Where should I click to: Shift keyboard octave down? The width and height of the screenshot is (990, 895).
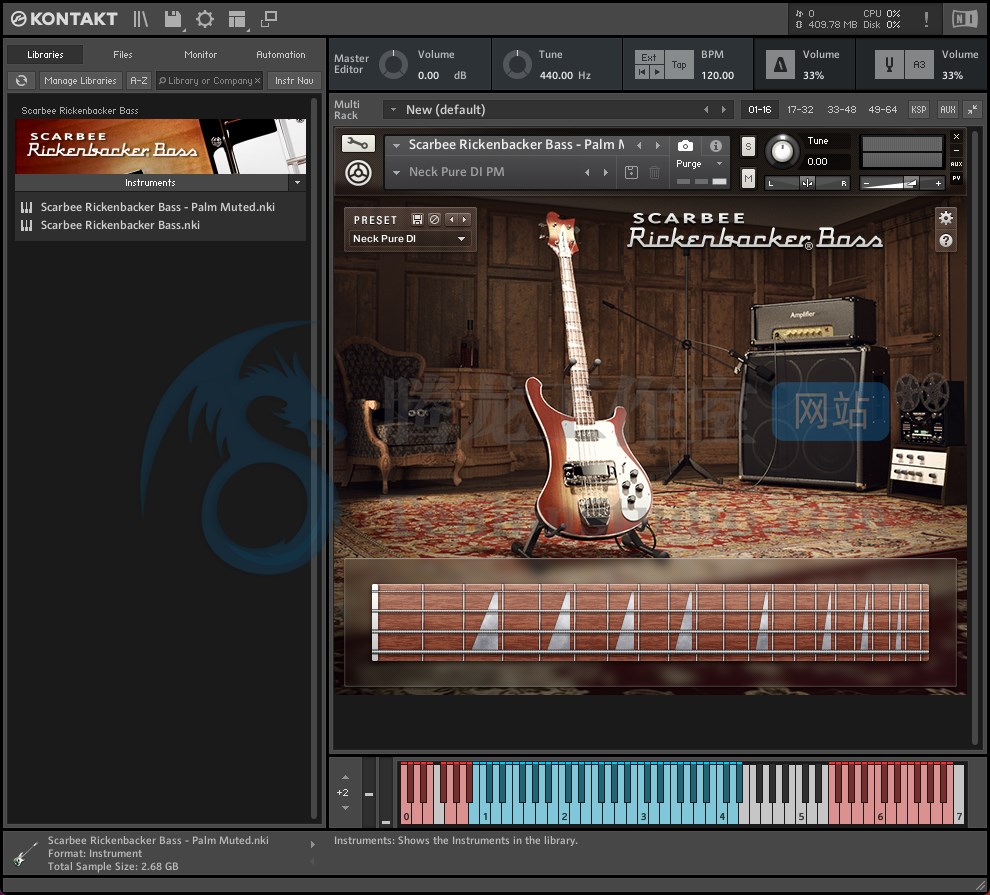click(345, 808)
